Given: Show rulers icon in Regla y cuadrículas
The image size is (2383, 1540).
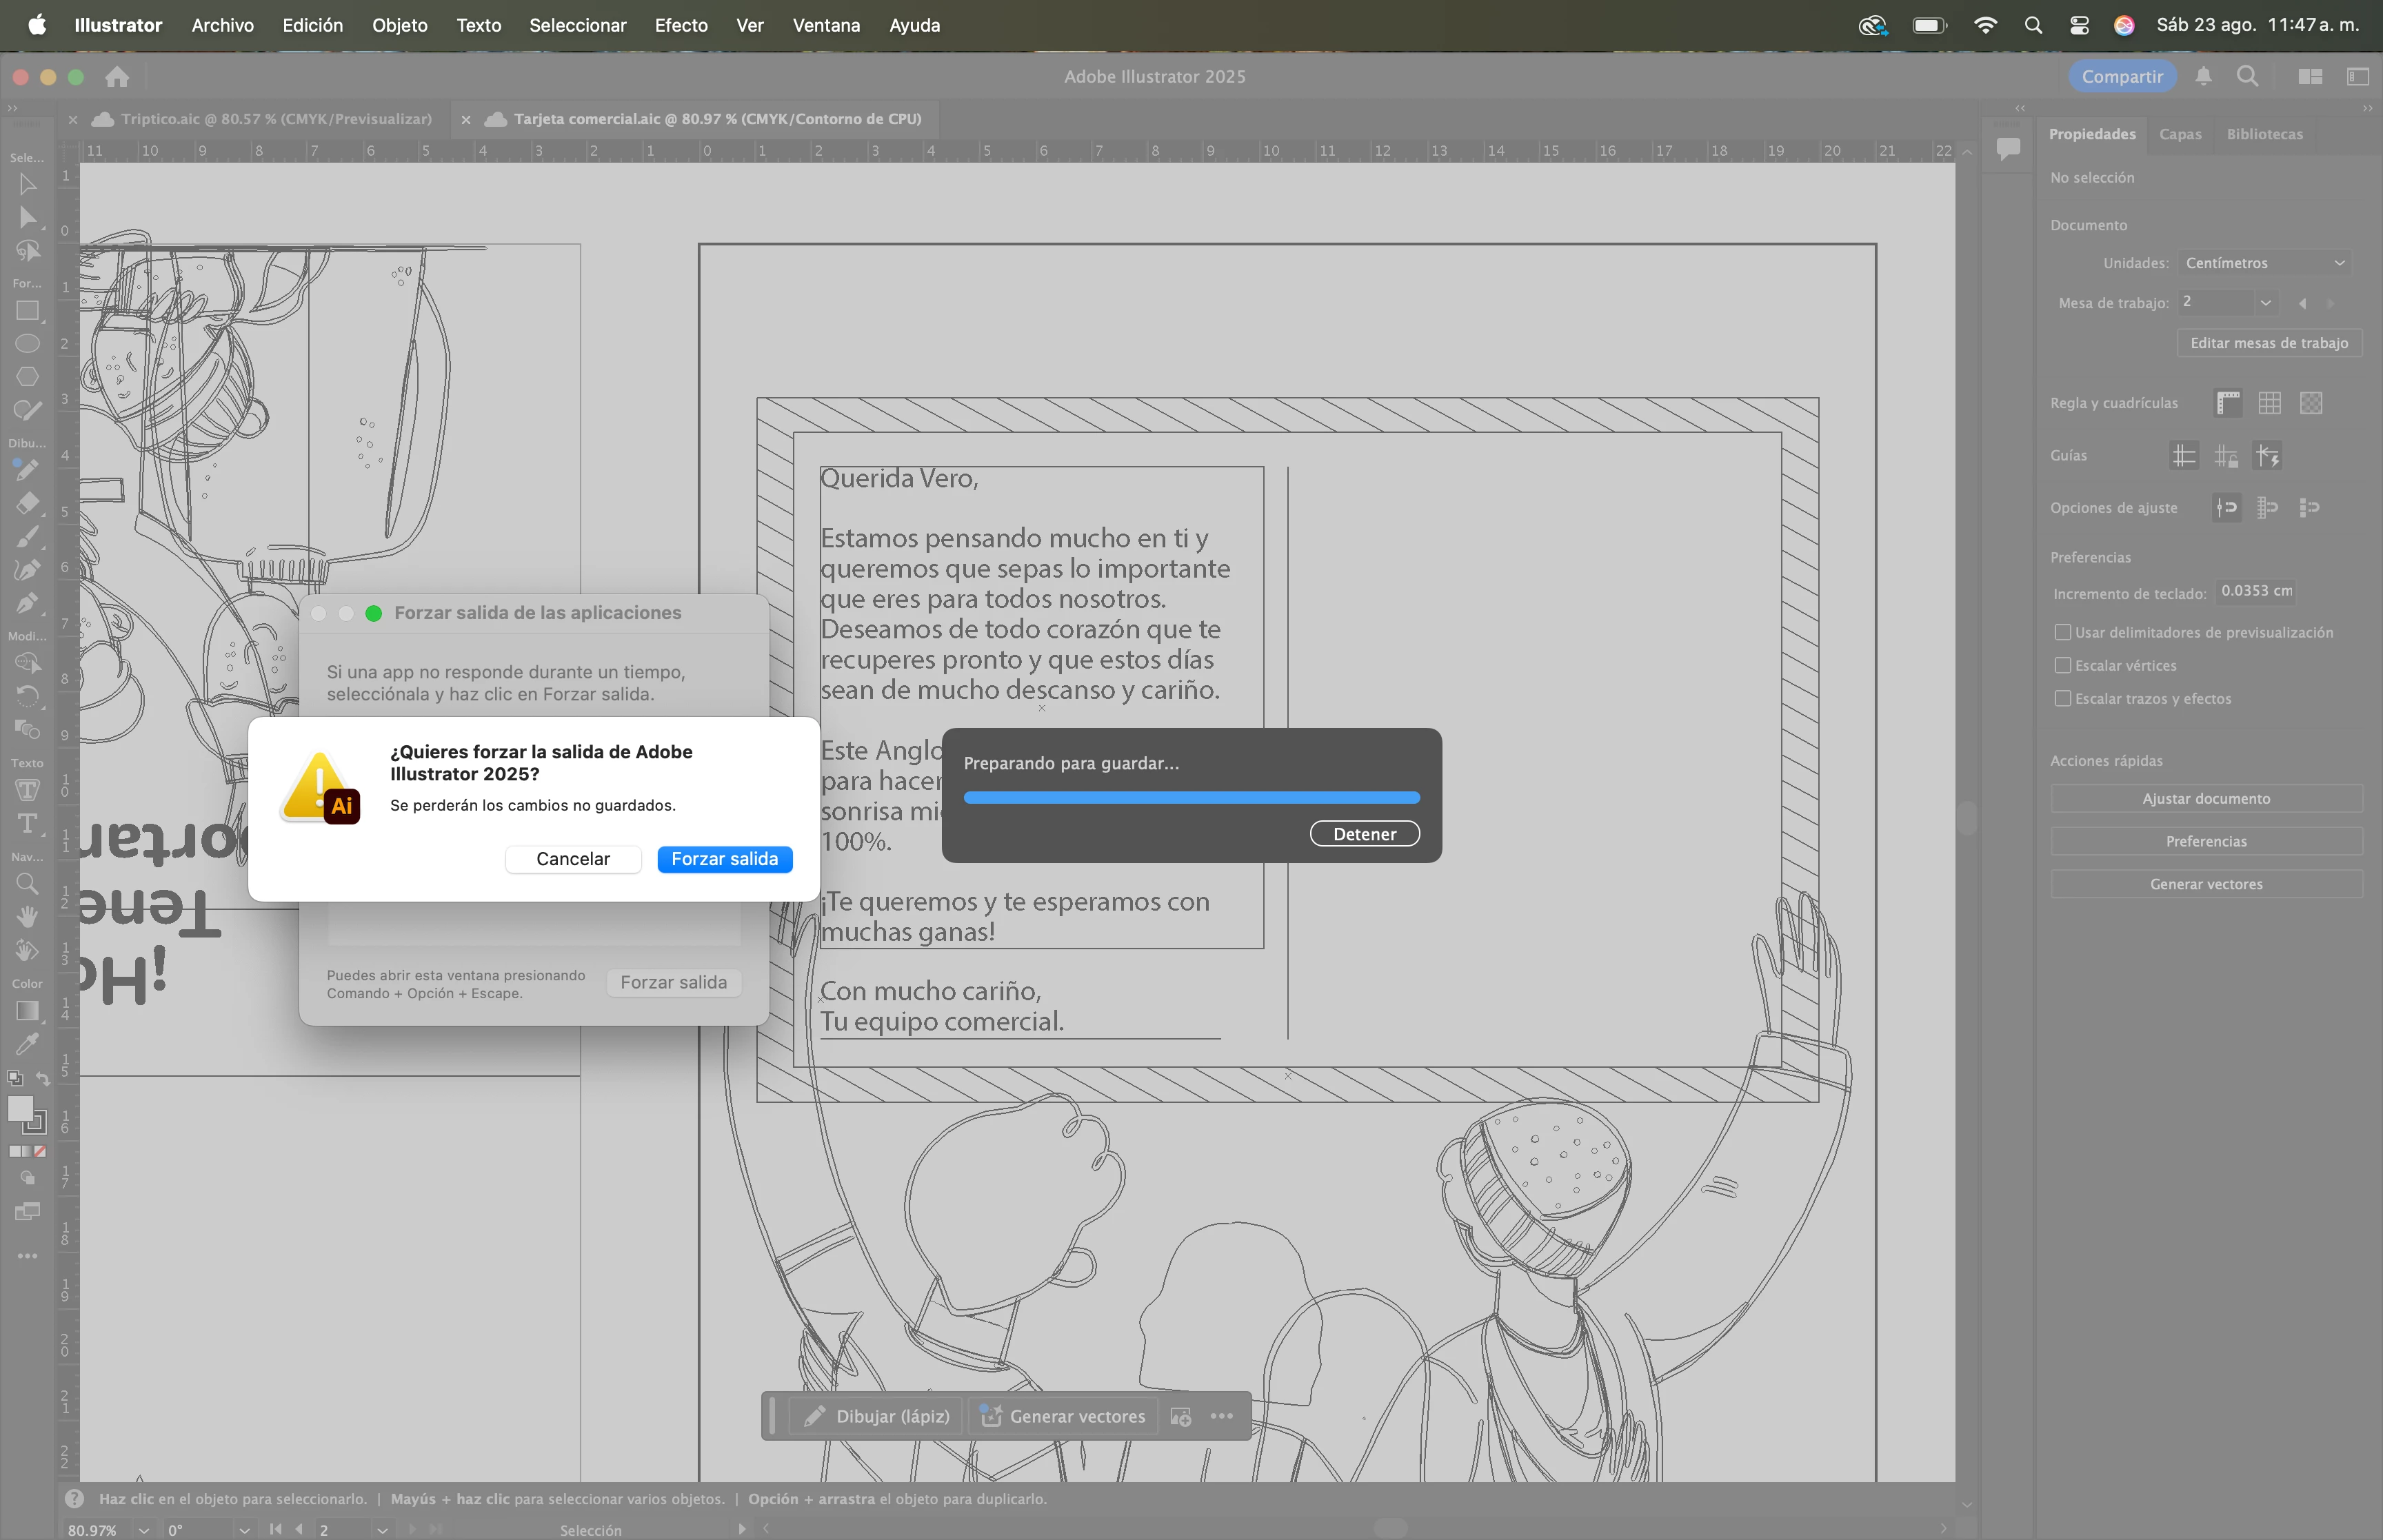Looking at the screenshot, I should tap(2228, 403).
